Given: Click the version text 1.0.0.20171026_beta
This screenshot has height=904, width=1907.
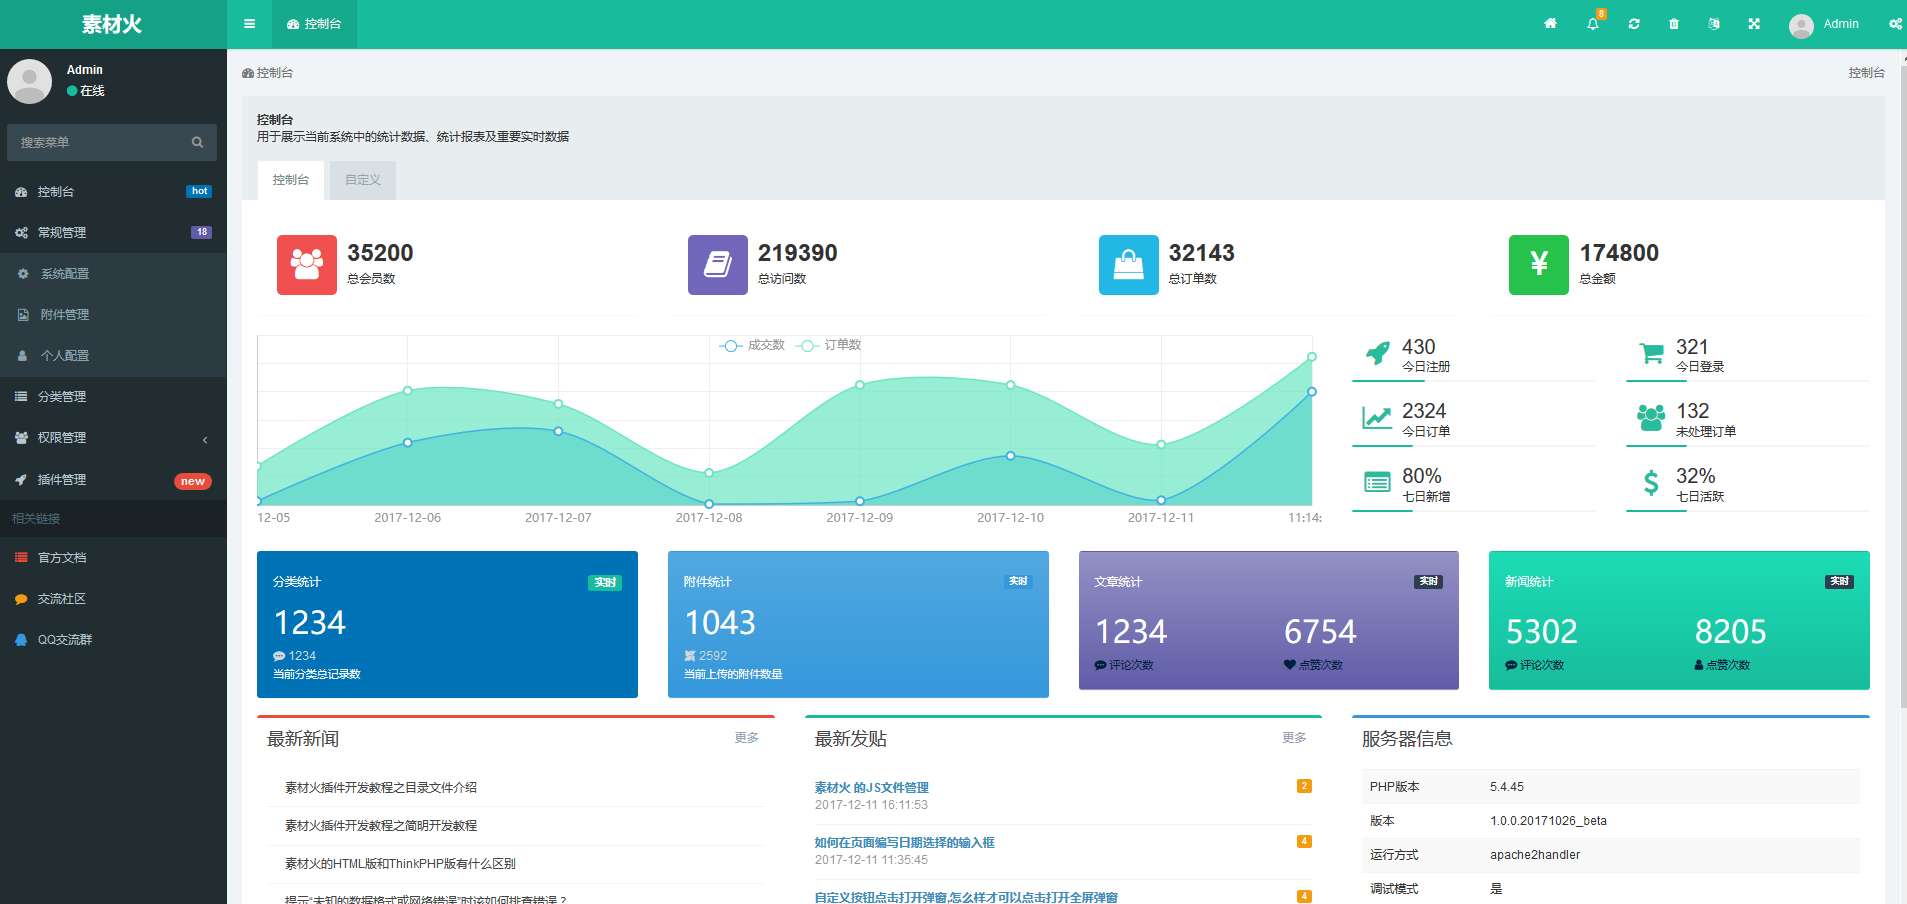Looking at the screenshot, I should click(1548, 821).
